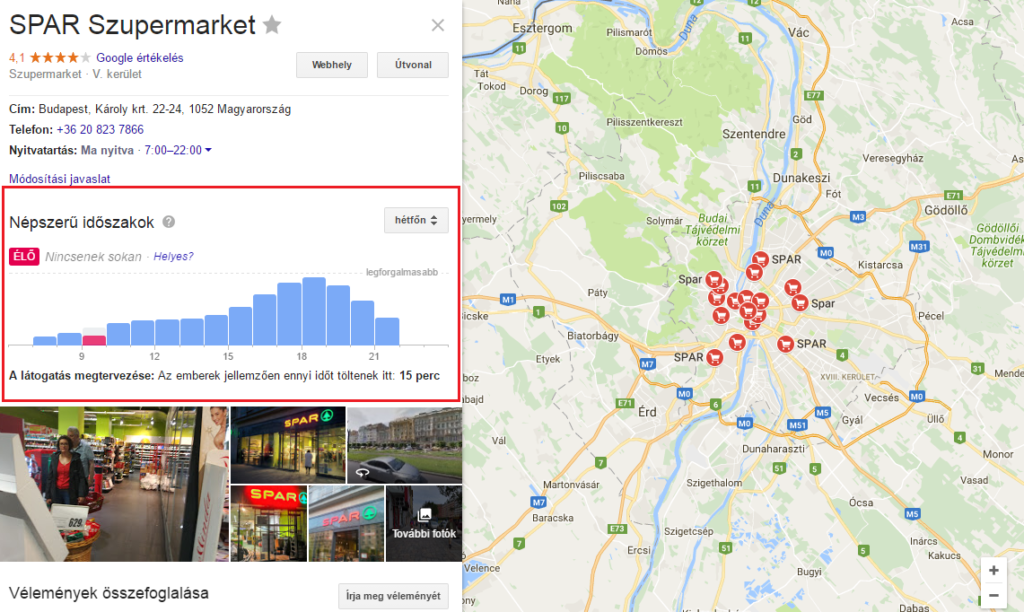Click the tallest bar at 18 in the chart
This screenshot has height=612, width=1024.
click(x=314, y=311)
